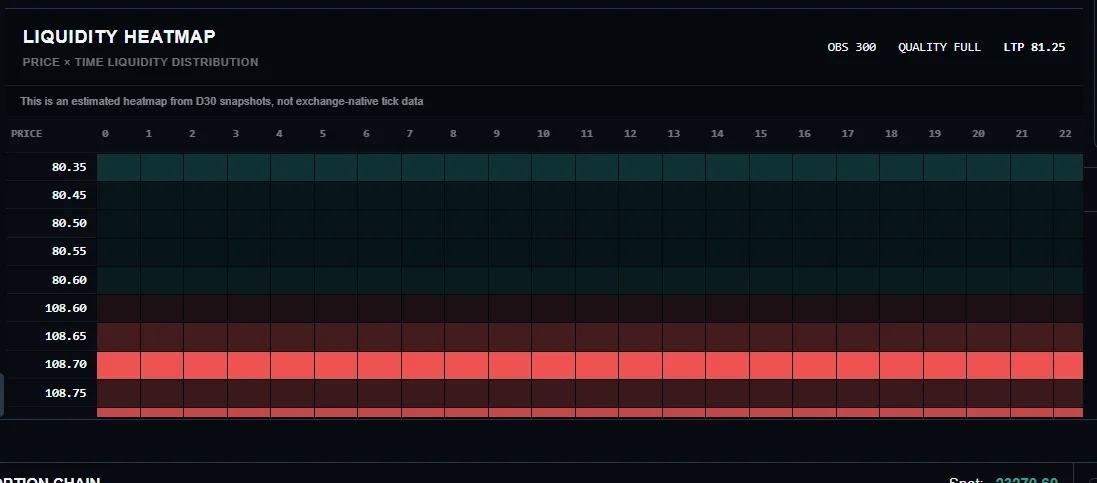Click time column header 9
The height and width of the screenshot is (483, 1097).
tap(497, 134)
